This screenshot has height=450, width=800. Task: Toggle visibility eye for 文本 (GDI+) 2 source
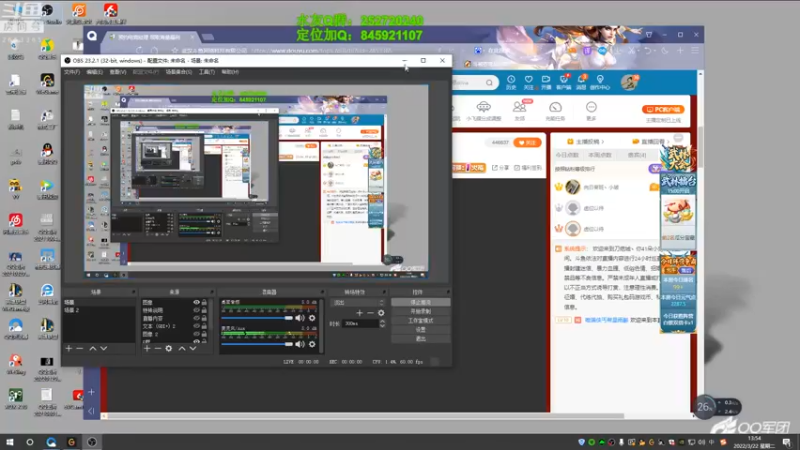tap(196, 326)
